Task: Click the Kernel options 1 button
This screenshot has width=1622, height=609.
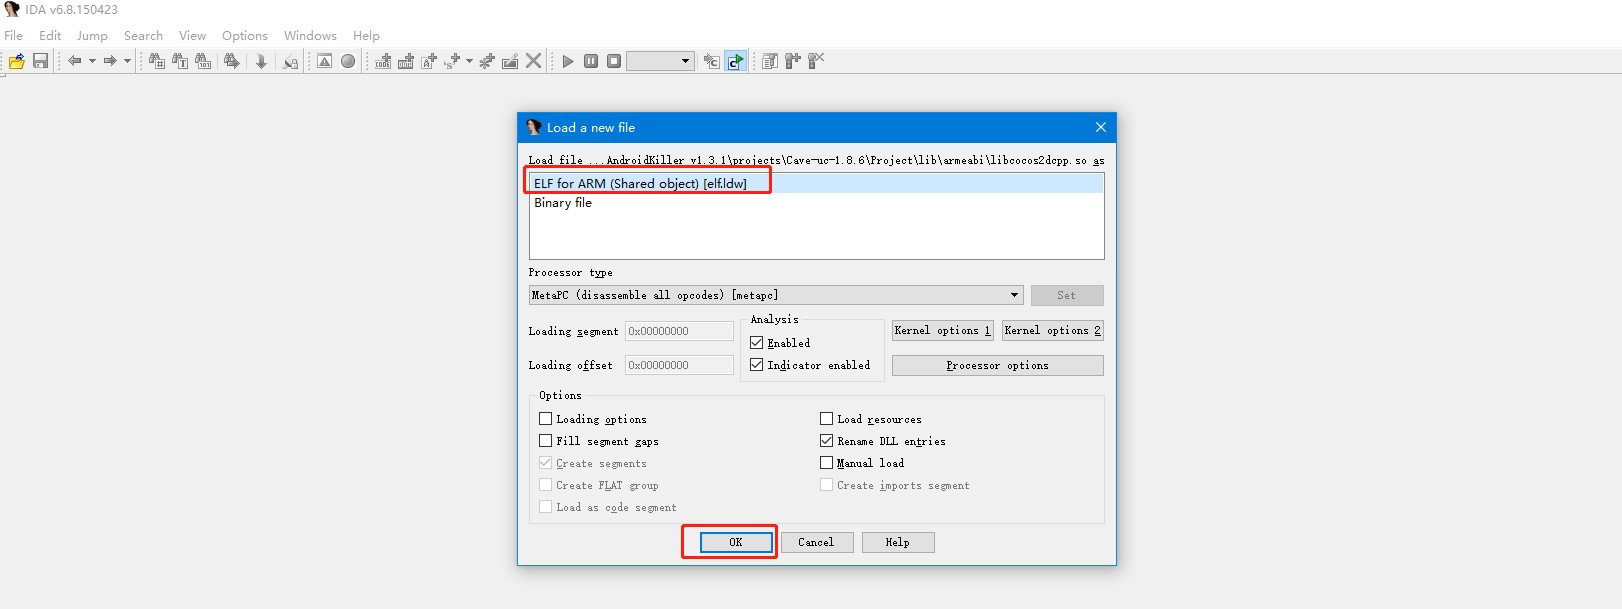Action: tap(942, 331)
